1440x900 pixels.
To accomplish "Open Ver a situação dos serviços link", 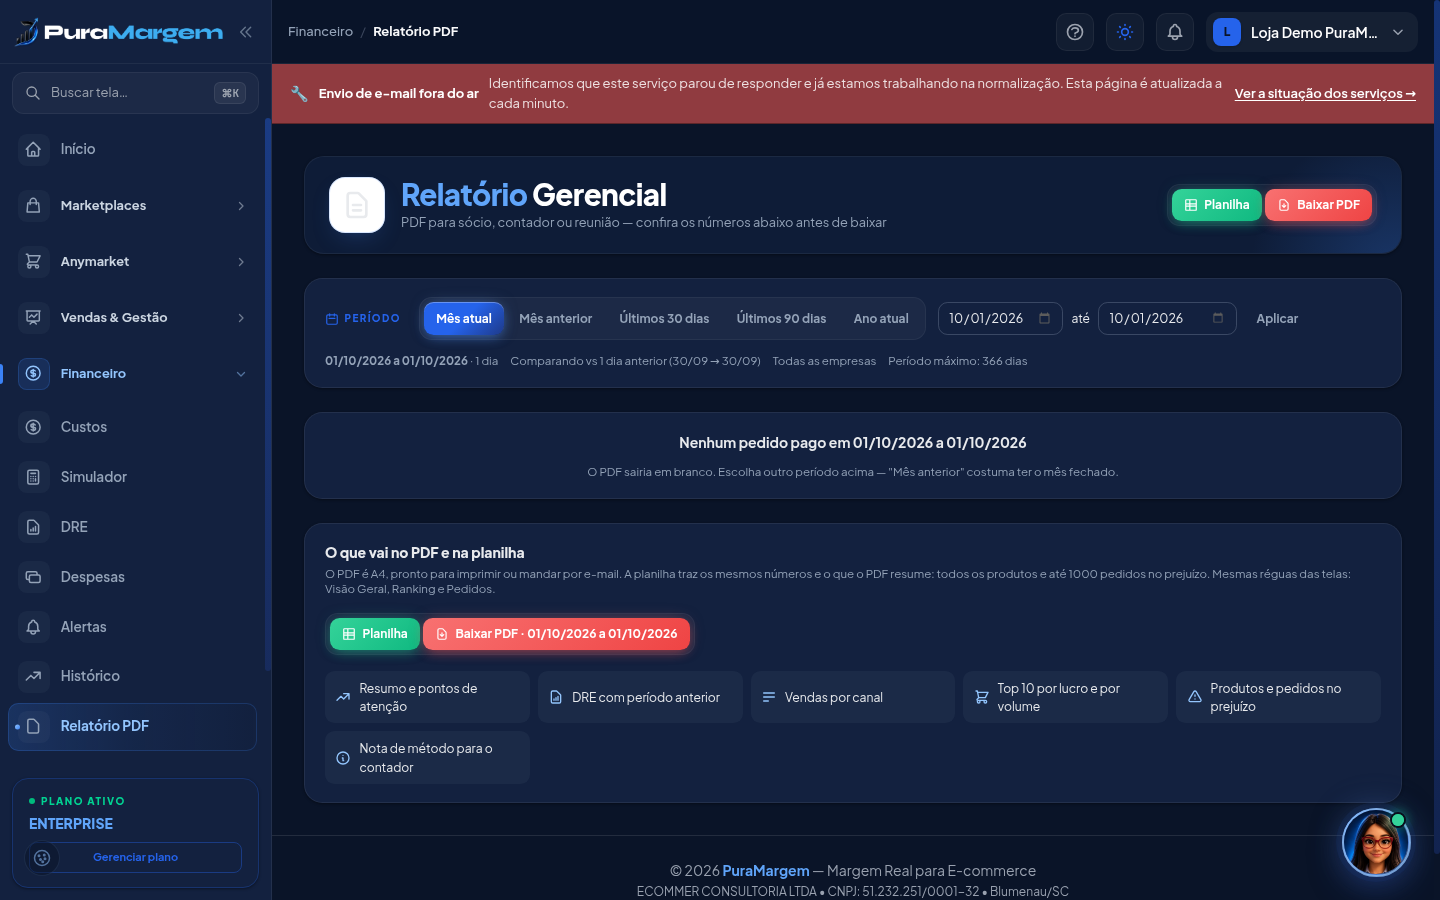I will point(1325,94).
